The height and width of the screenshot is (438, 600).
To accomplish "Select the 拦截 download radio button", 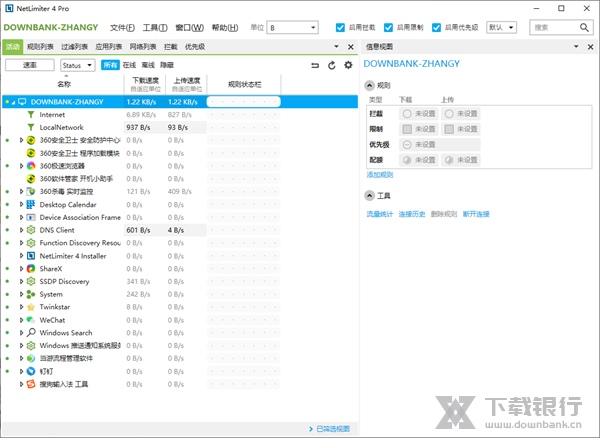I will pyautogui.click(x=407, y=114).
